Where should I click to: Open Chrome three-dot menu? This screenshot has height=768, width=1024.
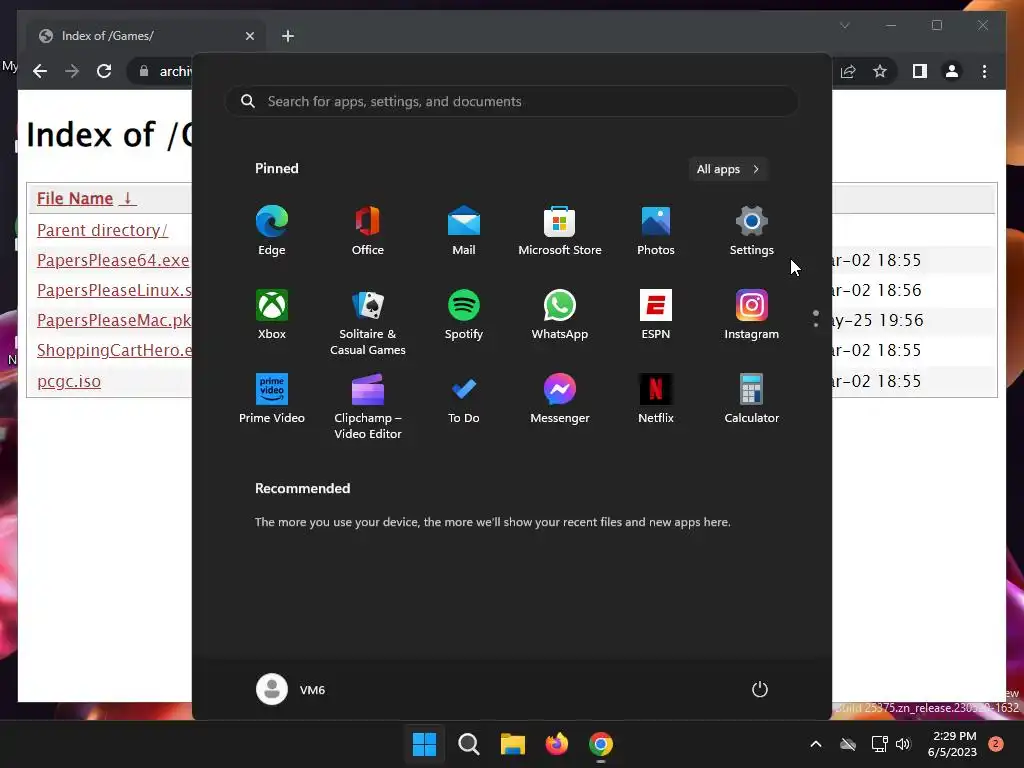tap(984, 71)
